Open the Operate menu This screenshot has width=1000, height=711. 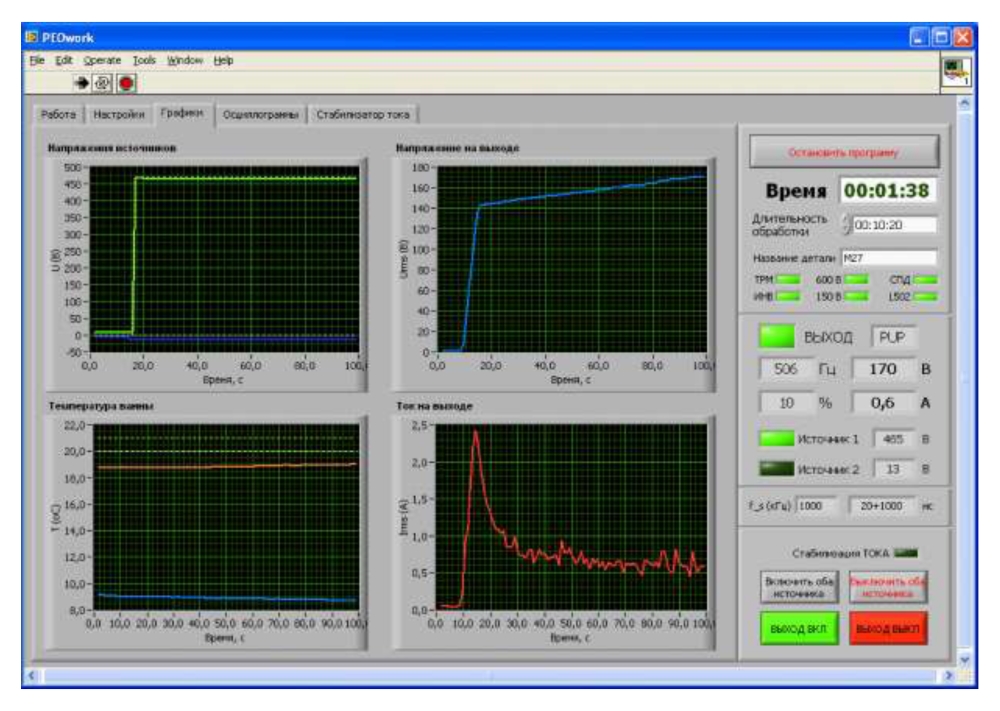pos(102,61)
